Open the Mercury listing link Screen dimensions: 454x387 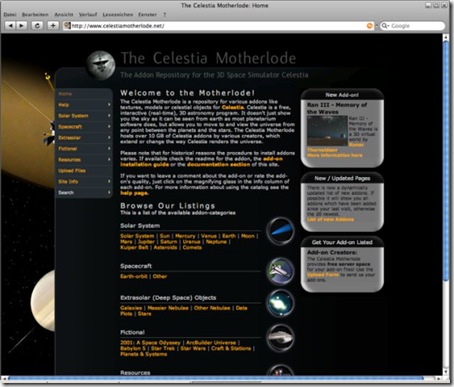point(185,236)
